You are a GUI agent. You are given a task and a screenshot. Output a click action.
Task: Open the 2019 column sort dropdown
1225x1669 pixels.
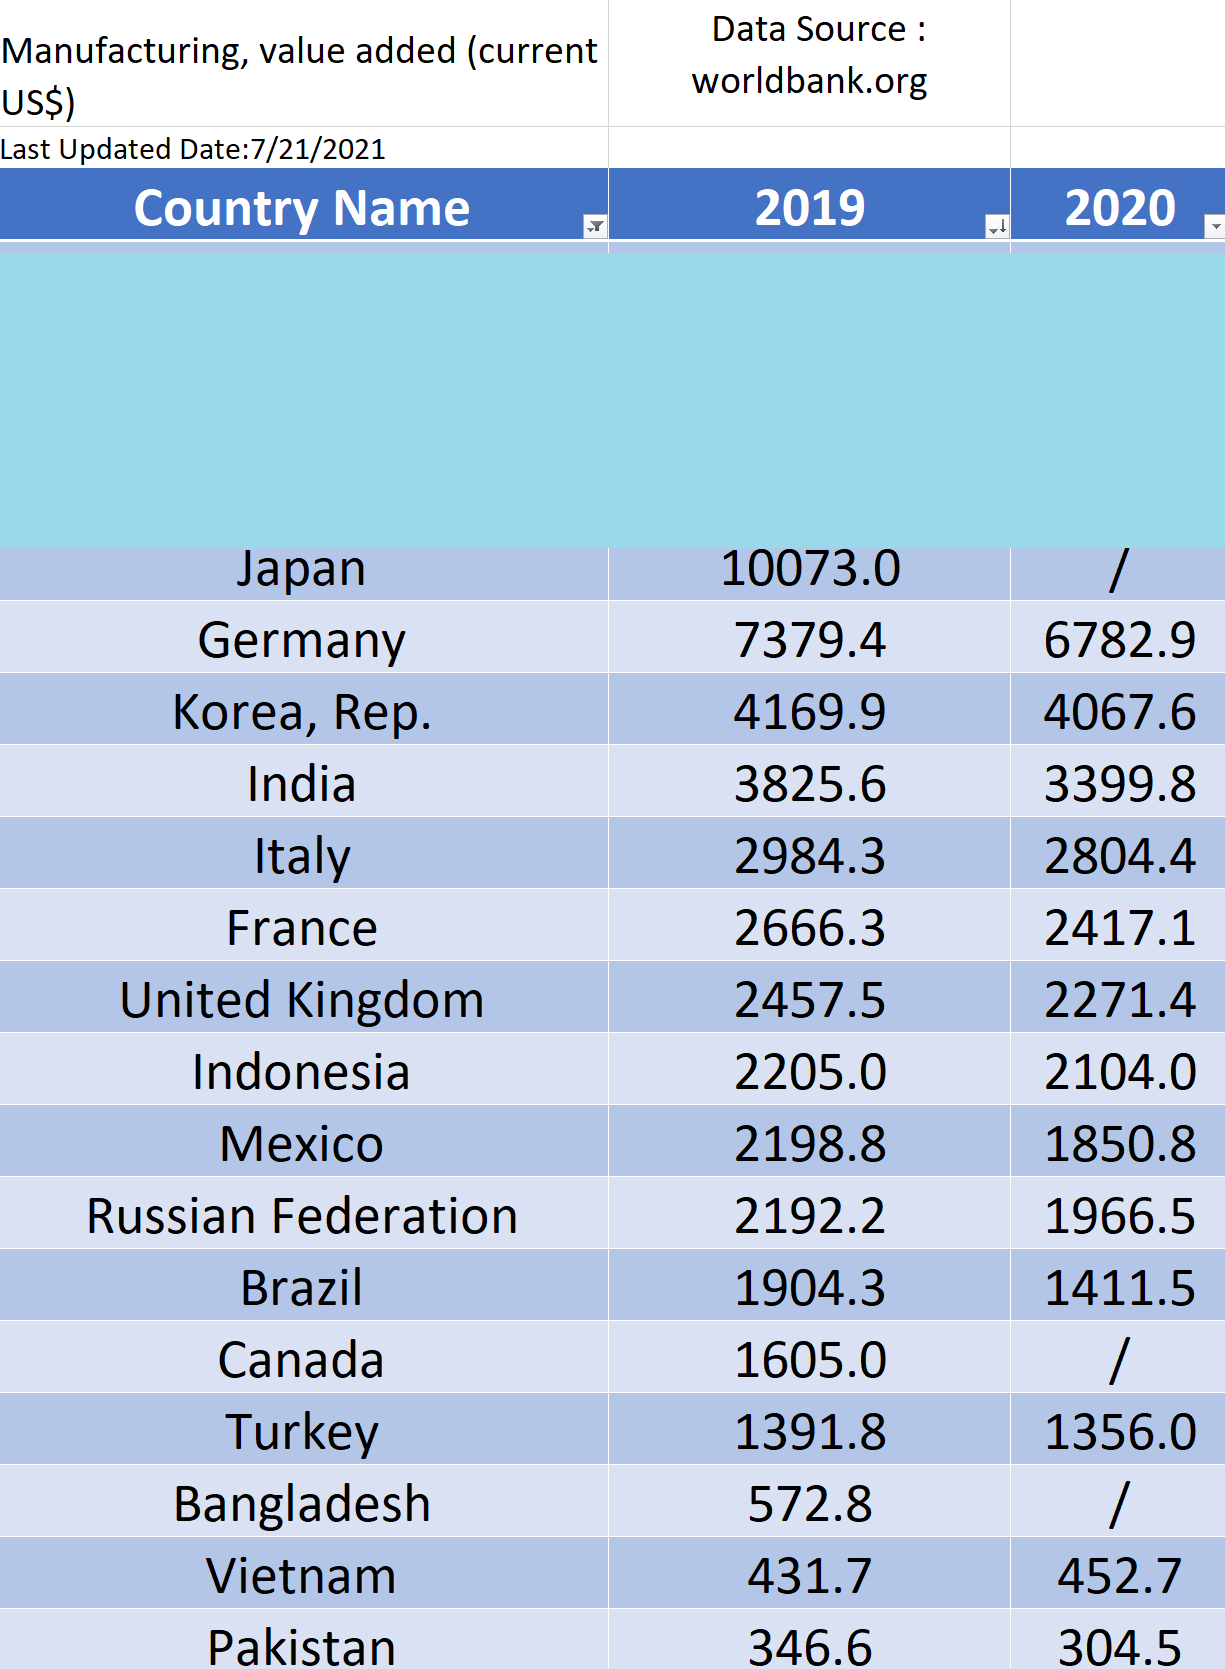click(x=997, y=226)
